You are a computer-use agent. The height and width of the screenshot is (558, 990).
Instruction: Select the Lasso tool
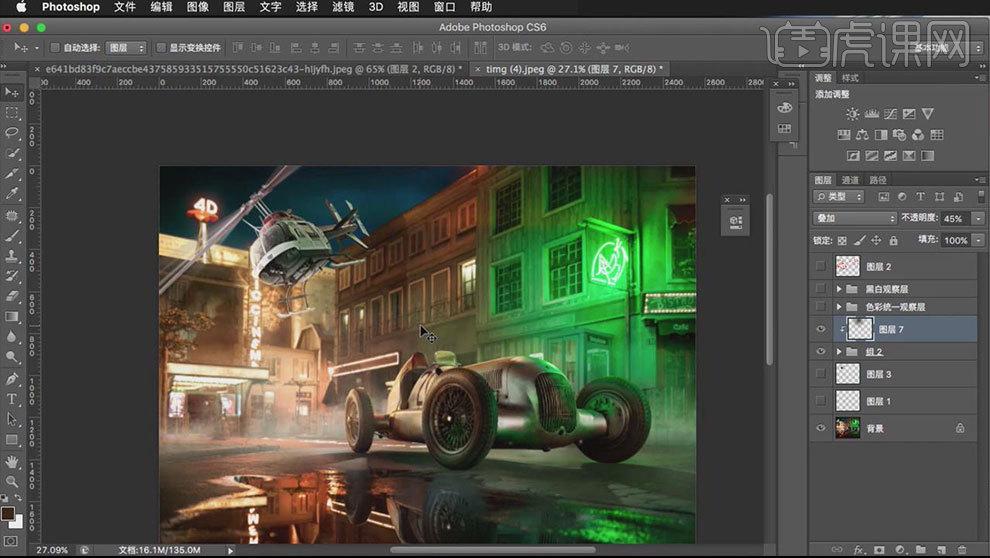(x=11, y=133)
